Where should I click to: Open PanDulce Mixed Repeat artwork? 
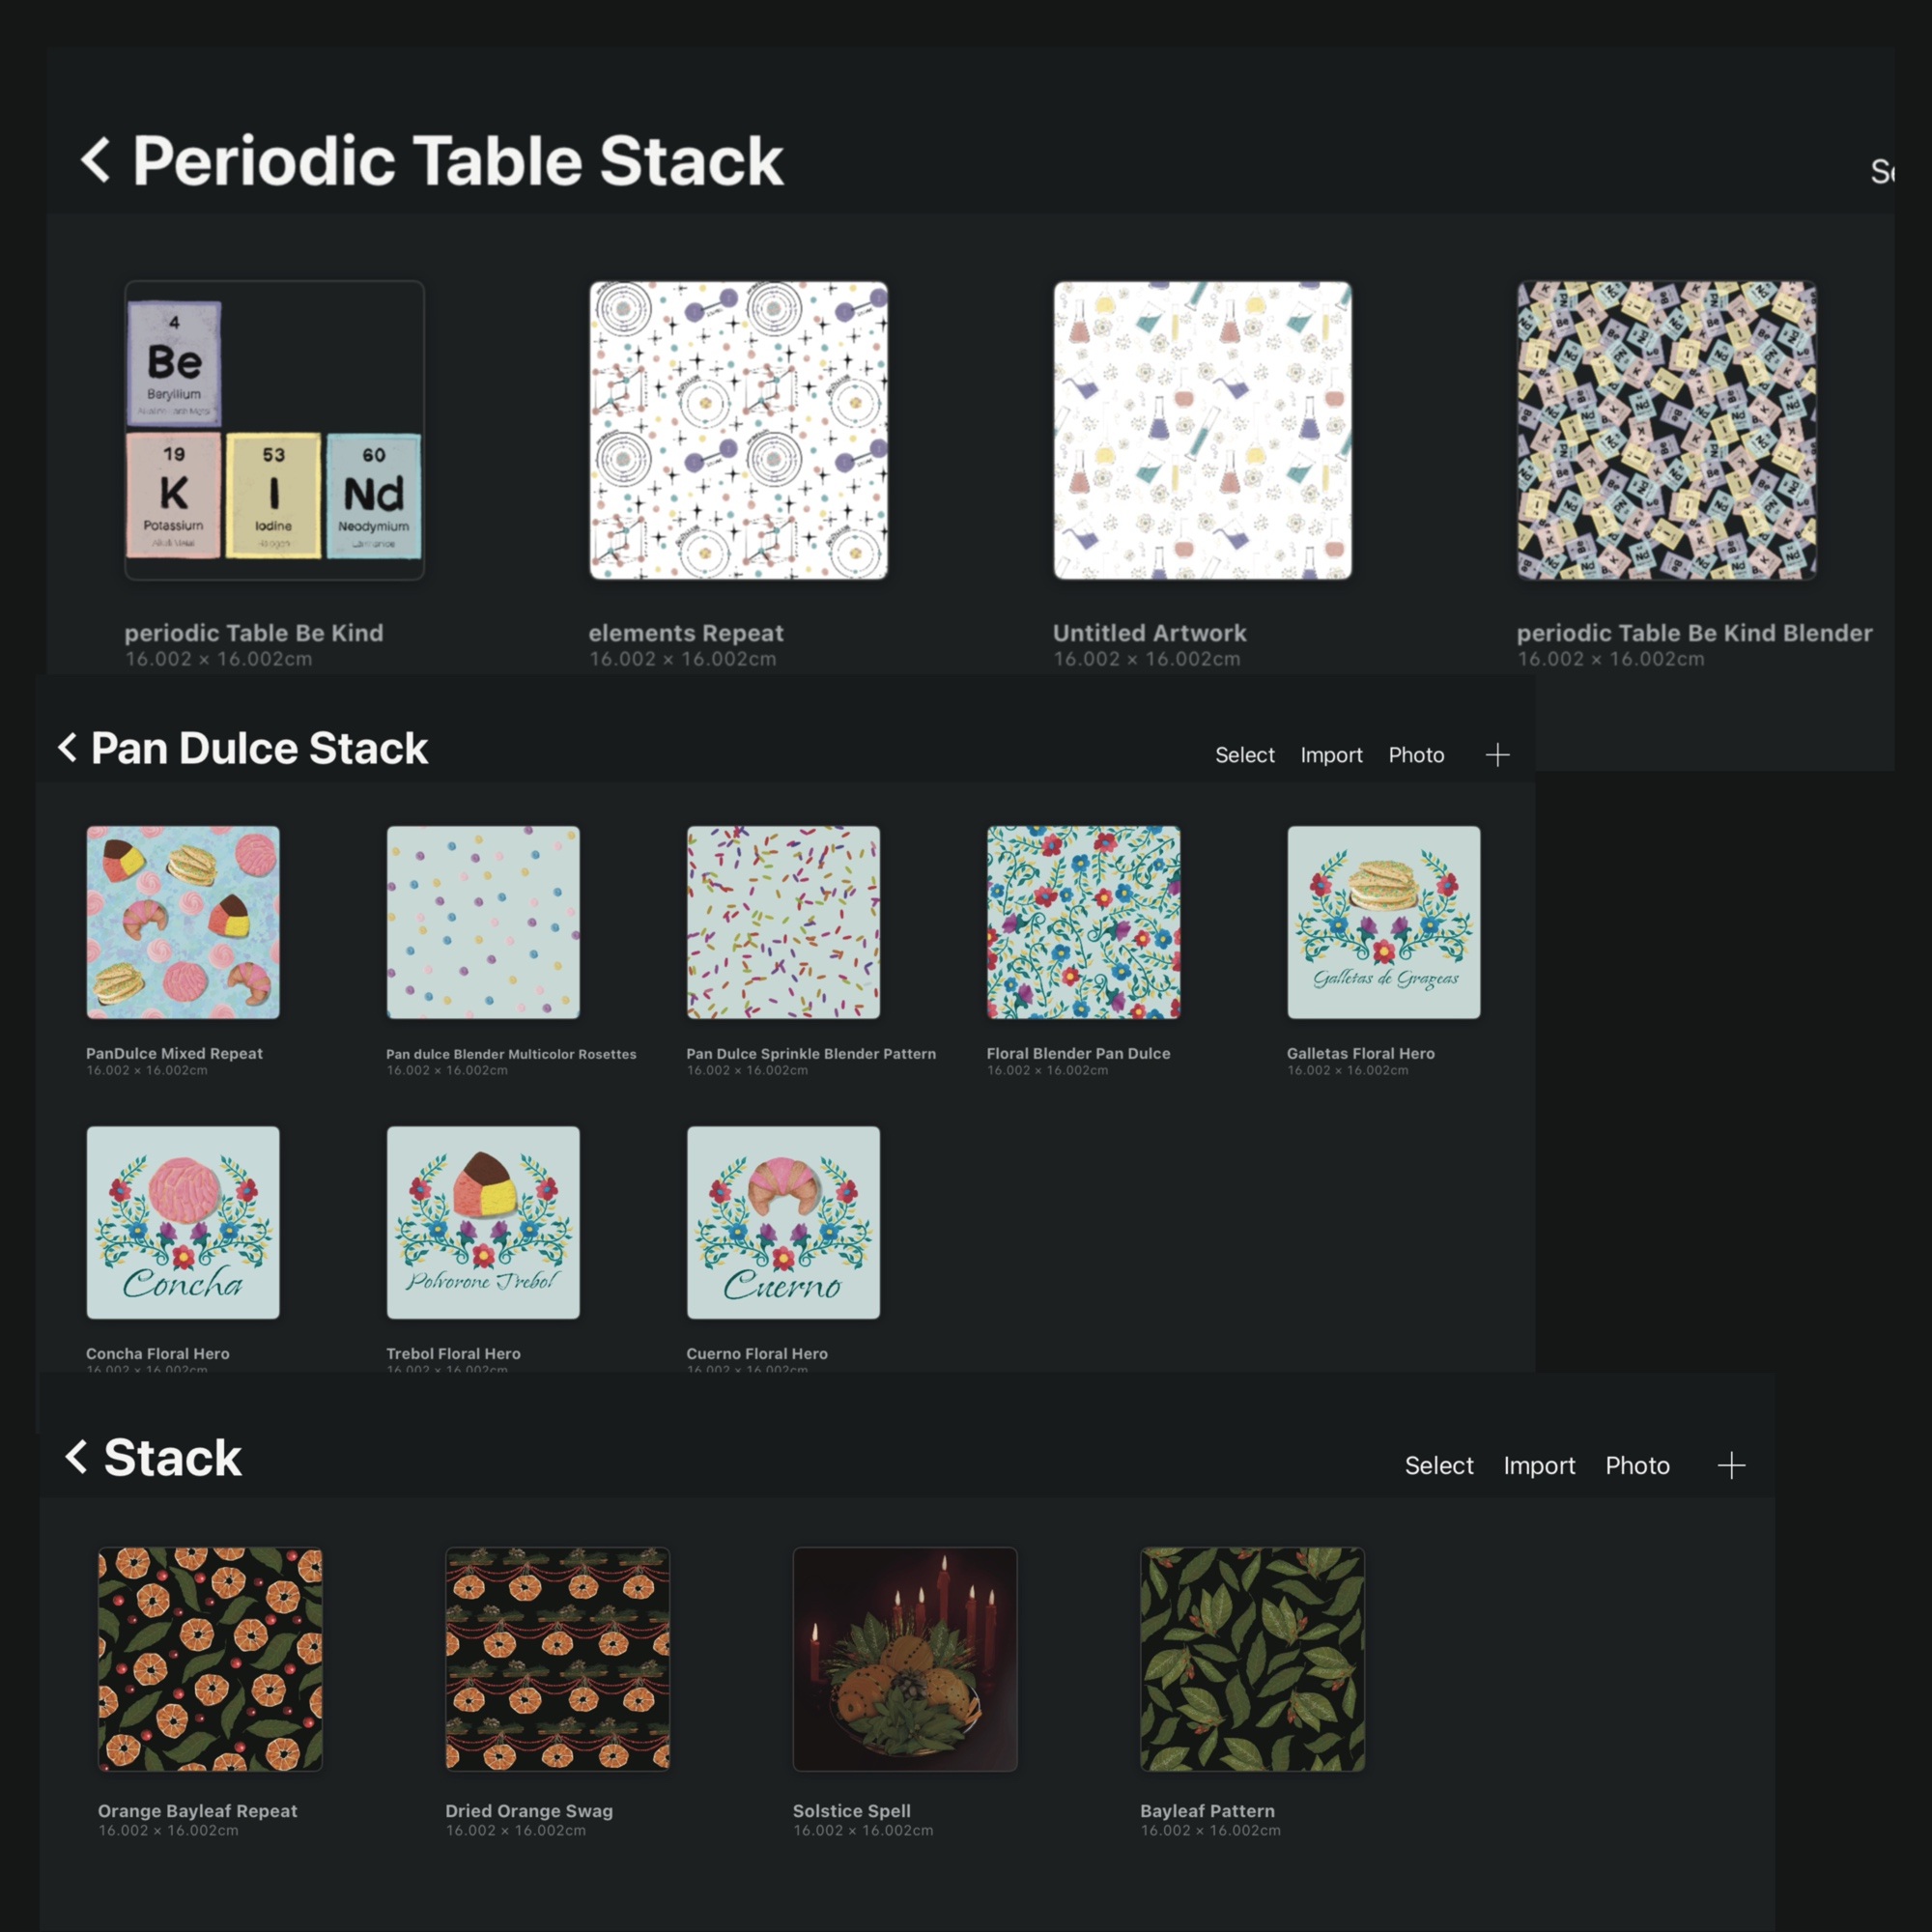pos(183,922)
